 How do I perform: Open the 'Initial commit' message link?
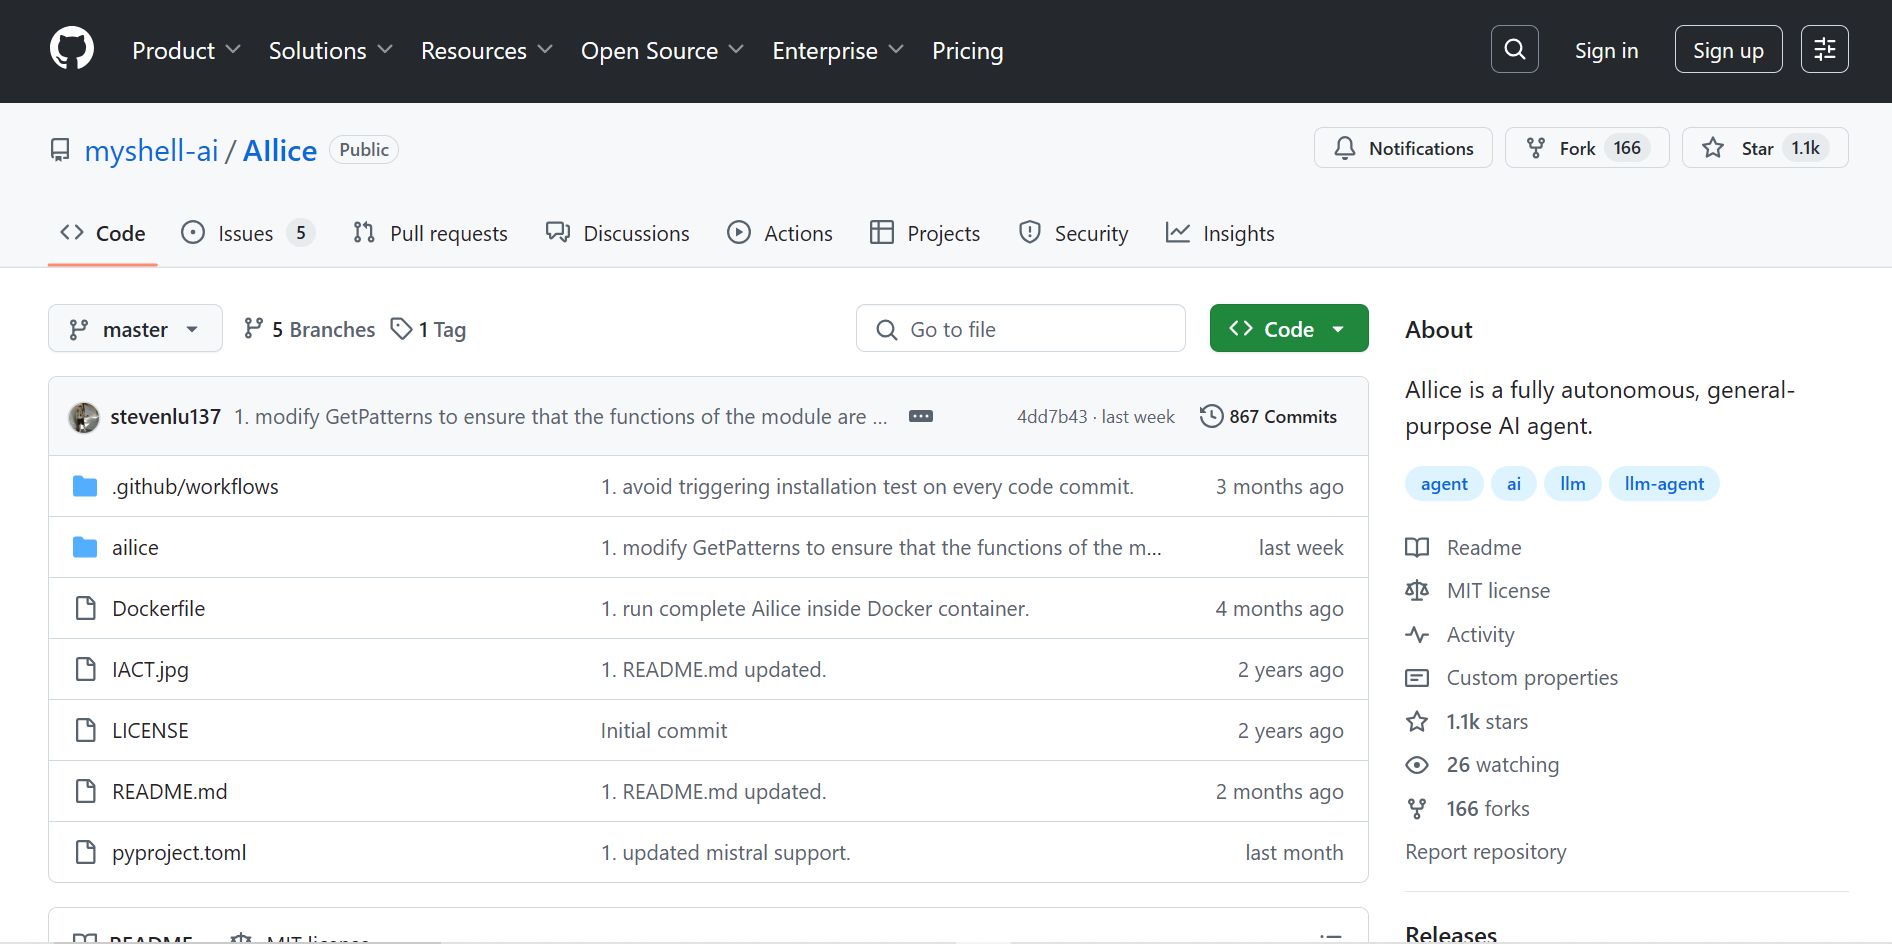663,731
